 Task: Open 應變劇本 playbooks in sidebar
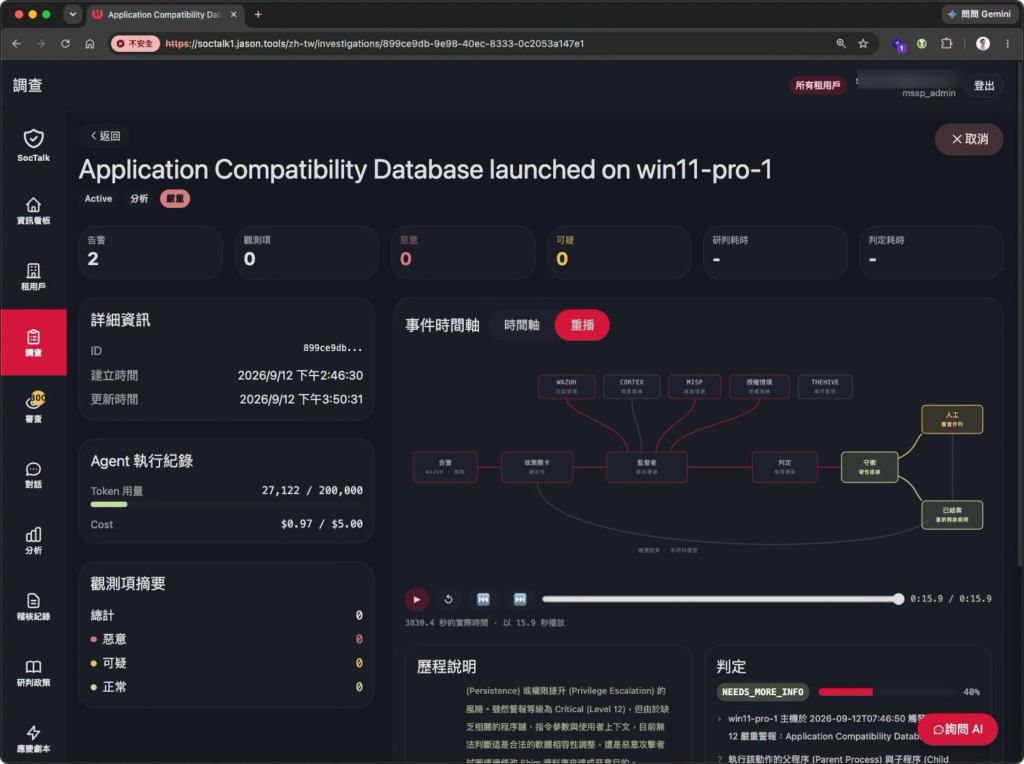click(33, 739)
